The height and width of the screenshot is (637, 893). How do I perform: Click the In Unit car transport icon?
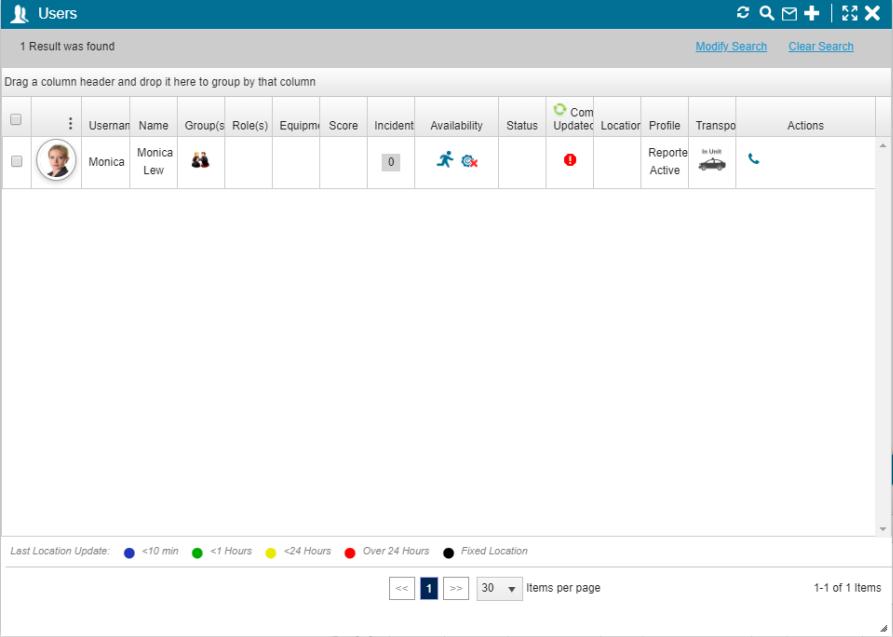712,161
